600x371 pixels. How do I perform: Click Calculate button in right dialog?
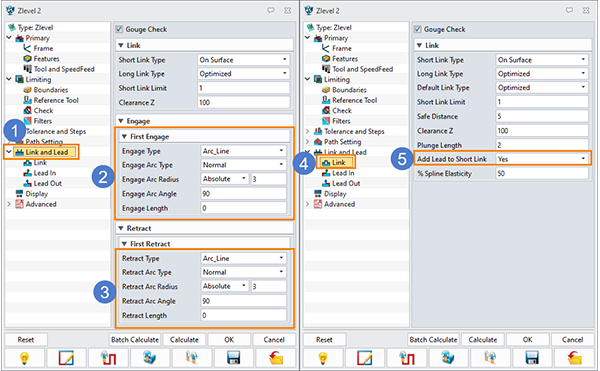[x=483, y=340]
